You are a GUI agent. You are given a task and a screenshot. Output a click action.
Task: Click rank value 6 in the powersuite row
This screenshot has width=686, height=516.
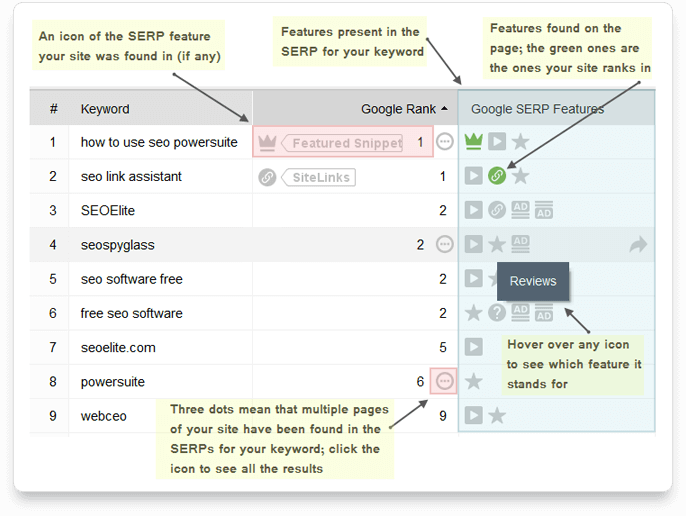tap(420, 382)
